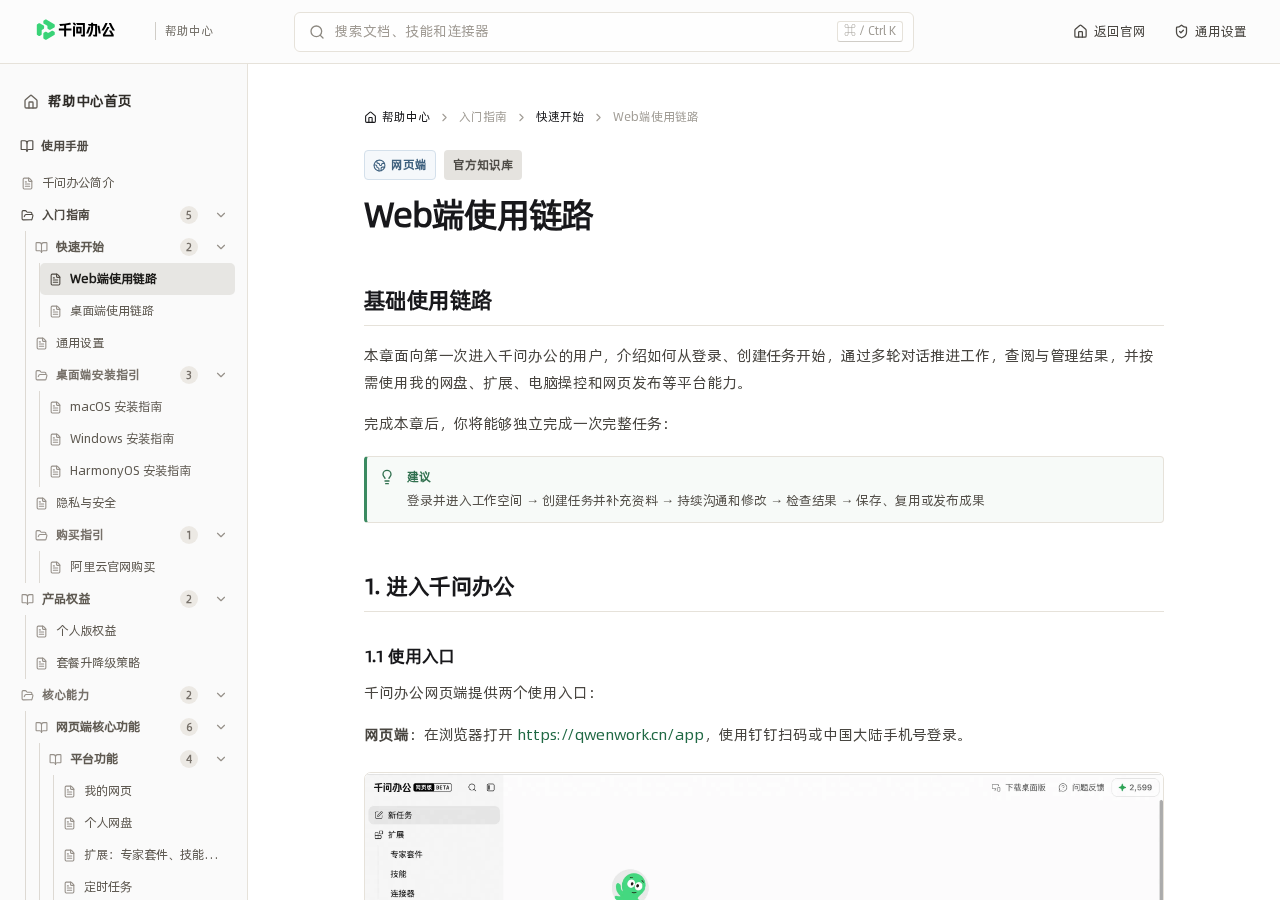This screenshot has width=1280, height=900.
Task: Collapse the 产品权益 chevron
Action: tap(221, 599)
